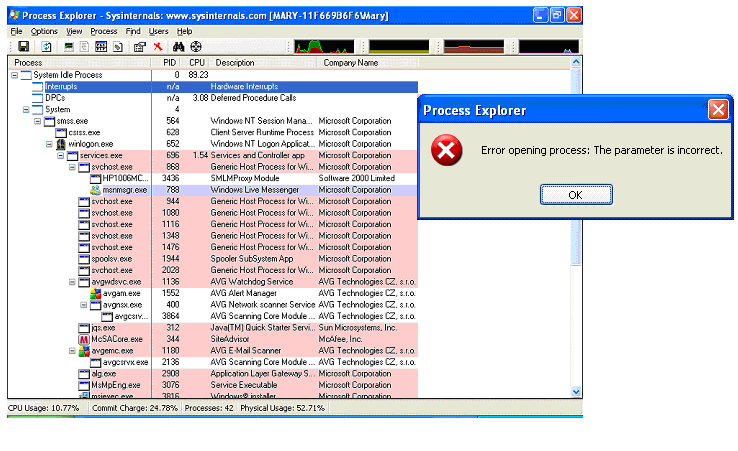Click the icon beside MsMpEng.exe
738x451 pixels.
coord(84,385)
